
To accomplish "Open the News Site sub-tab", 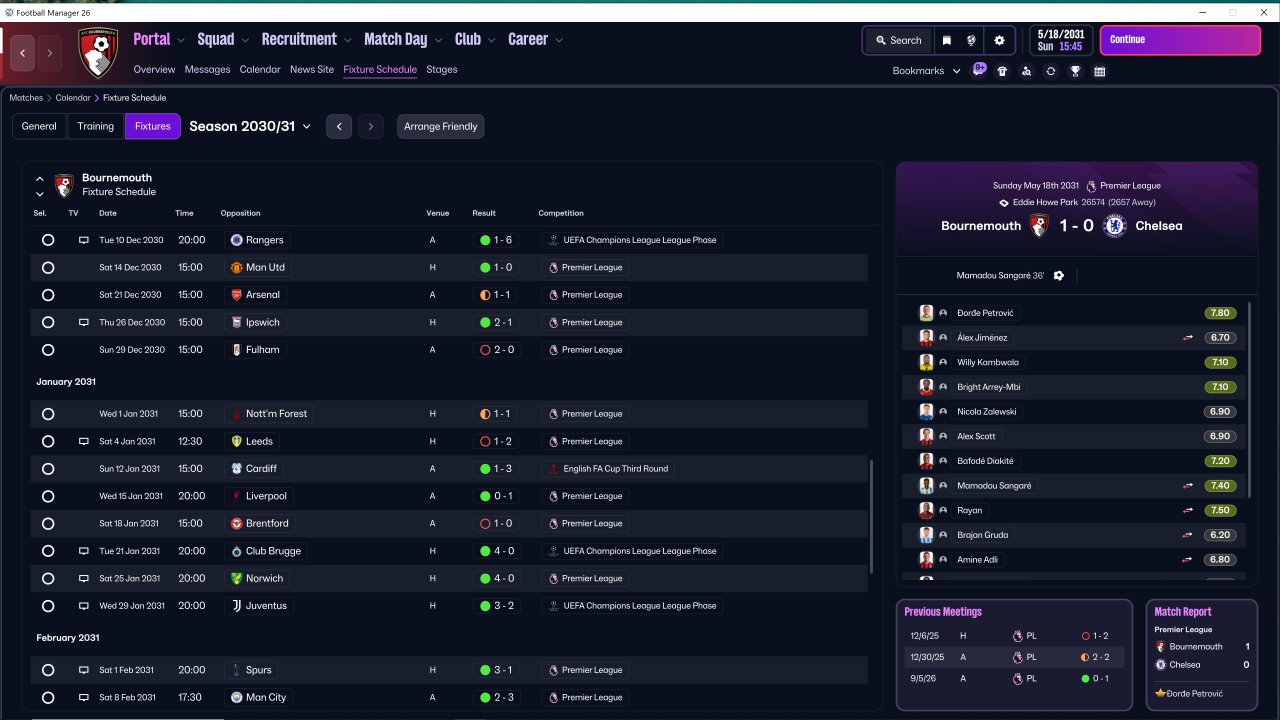I will click(312, 70).
